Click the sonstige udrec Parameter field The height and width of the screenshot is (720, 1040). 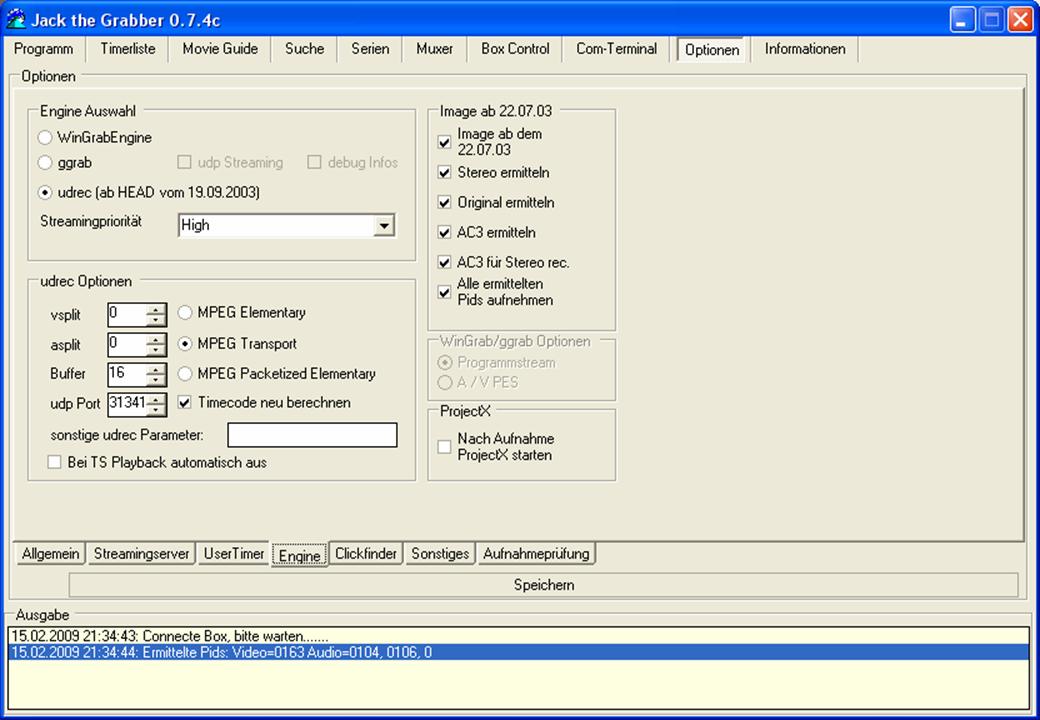click(312, 436)
